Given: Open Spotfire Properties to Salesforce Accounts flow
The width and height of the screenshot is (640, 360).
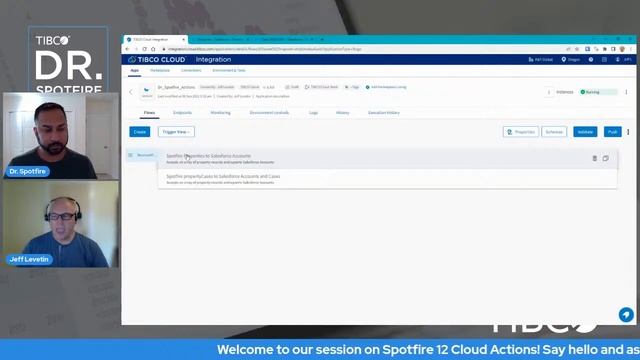Looking at the screenshot, I should pyautogui.click(x=387, y=159).
